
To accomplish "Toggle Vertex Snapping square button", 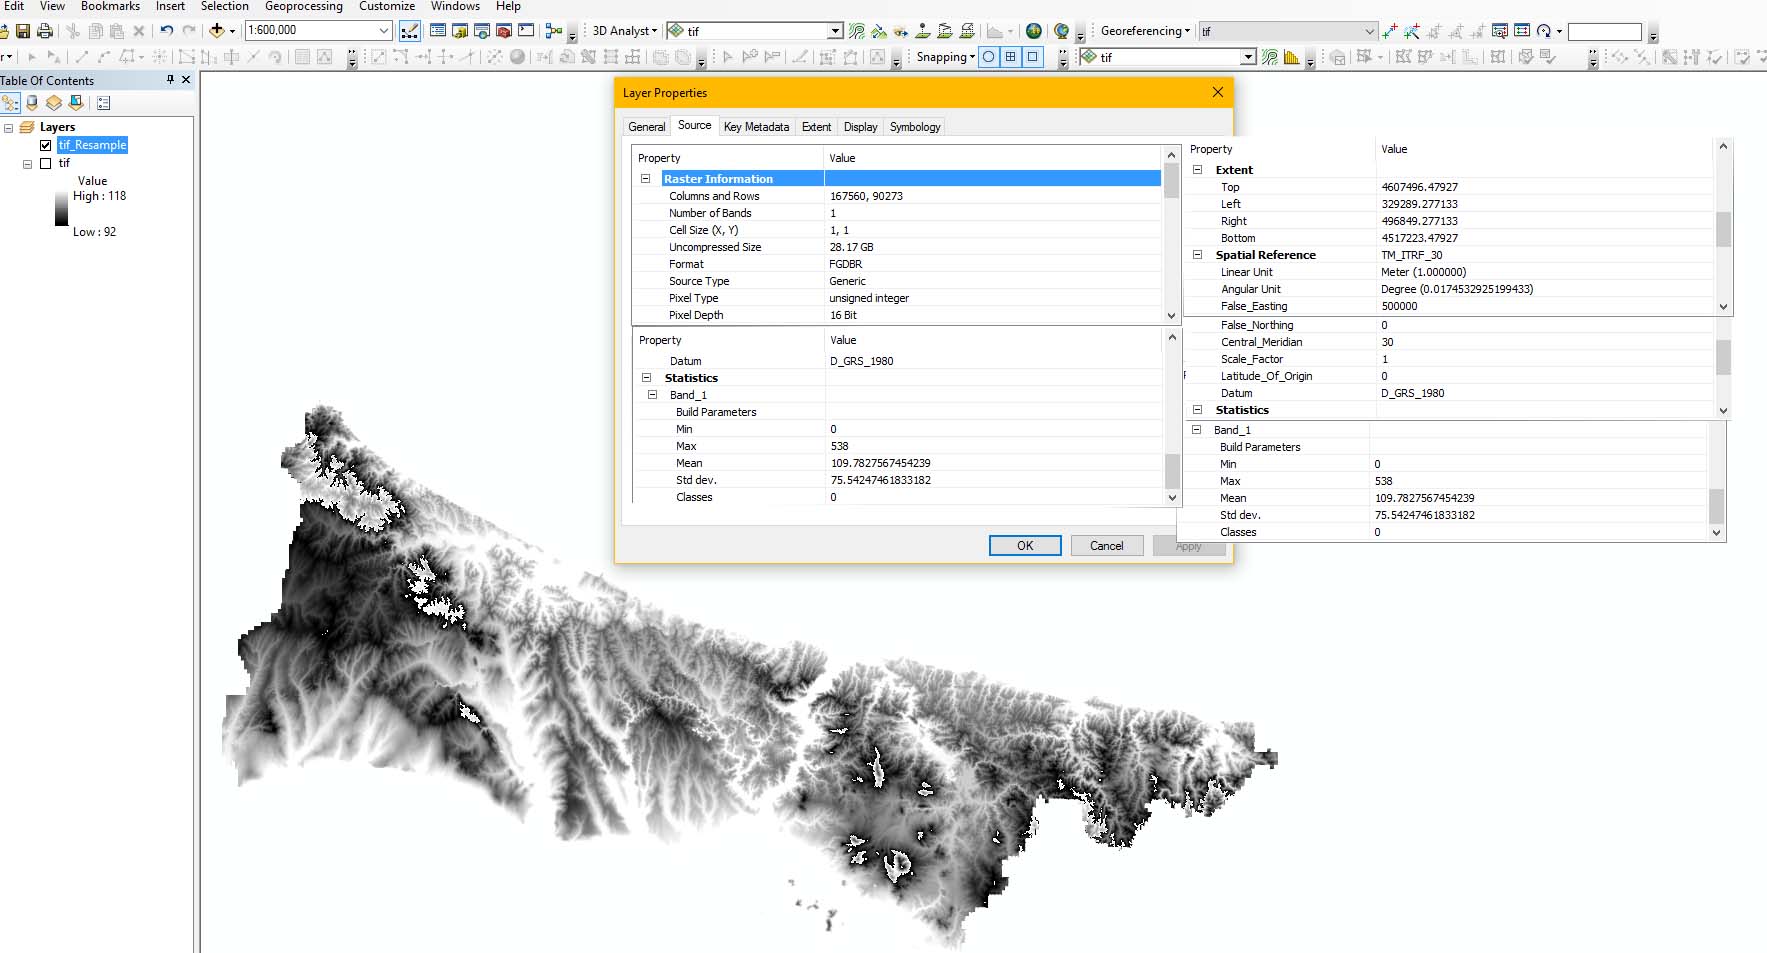I will coord(1033,57).
